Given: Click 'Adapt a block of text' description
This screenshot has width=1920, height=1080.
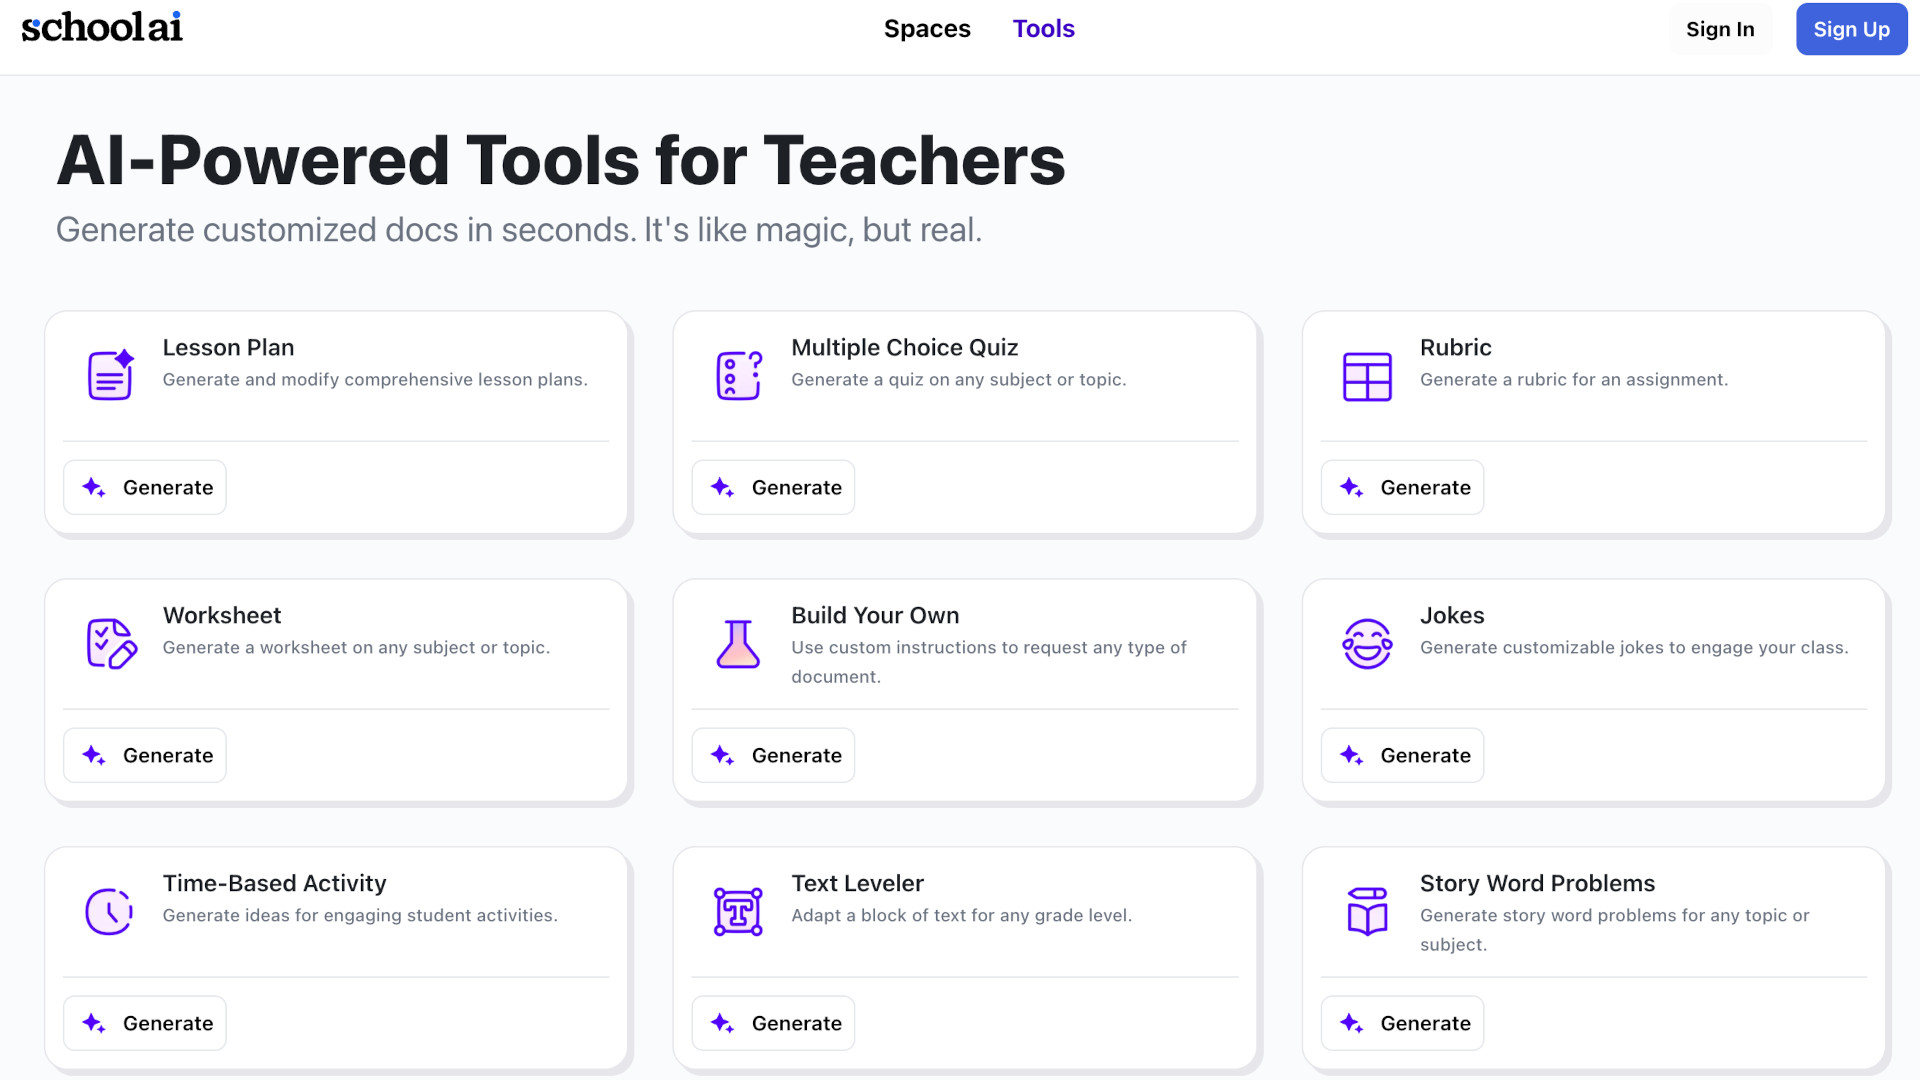Looking at the screenshot, I should [x=961, y=915].
